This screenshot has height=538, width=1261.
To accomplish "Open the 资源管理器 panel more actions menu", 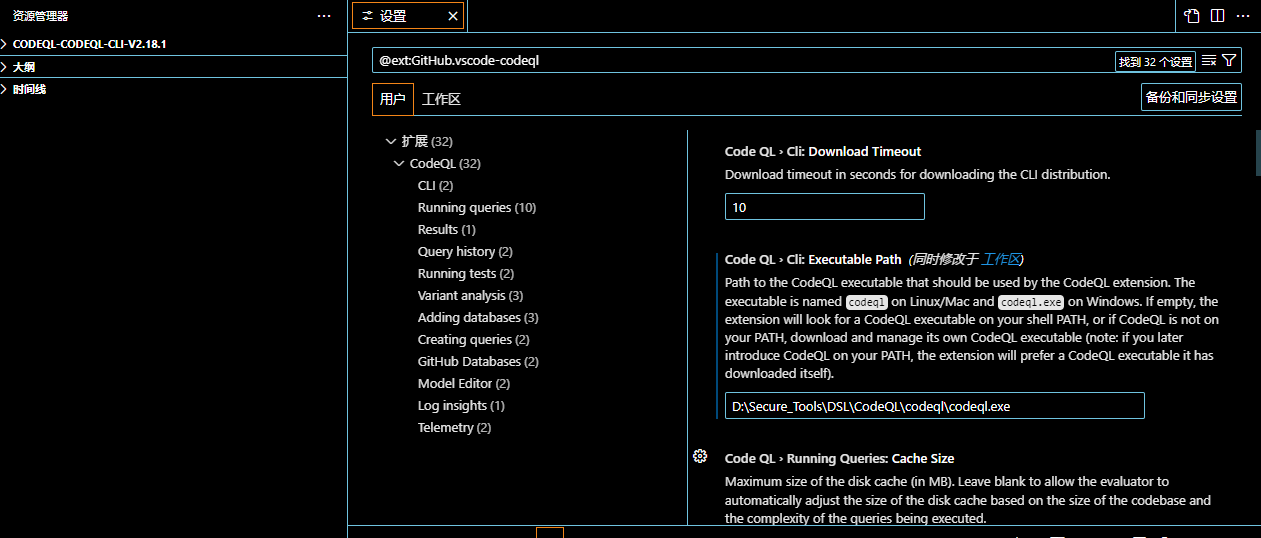I will tap(323, 16).
